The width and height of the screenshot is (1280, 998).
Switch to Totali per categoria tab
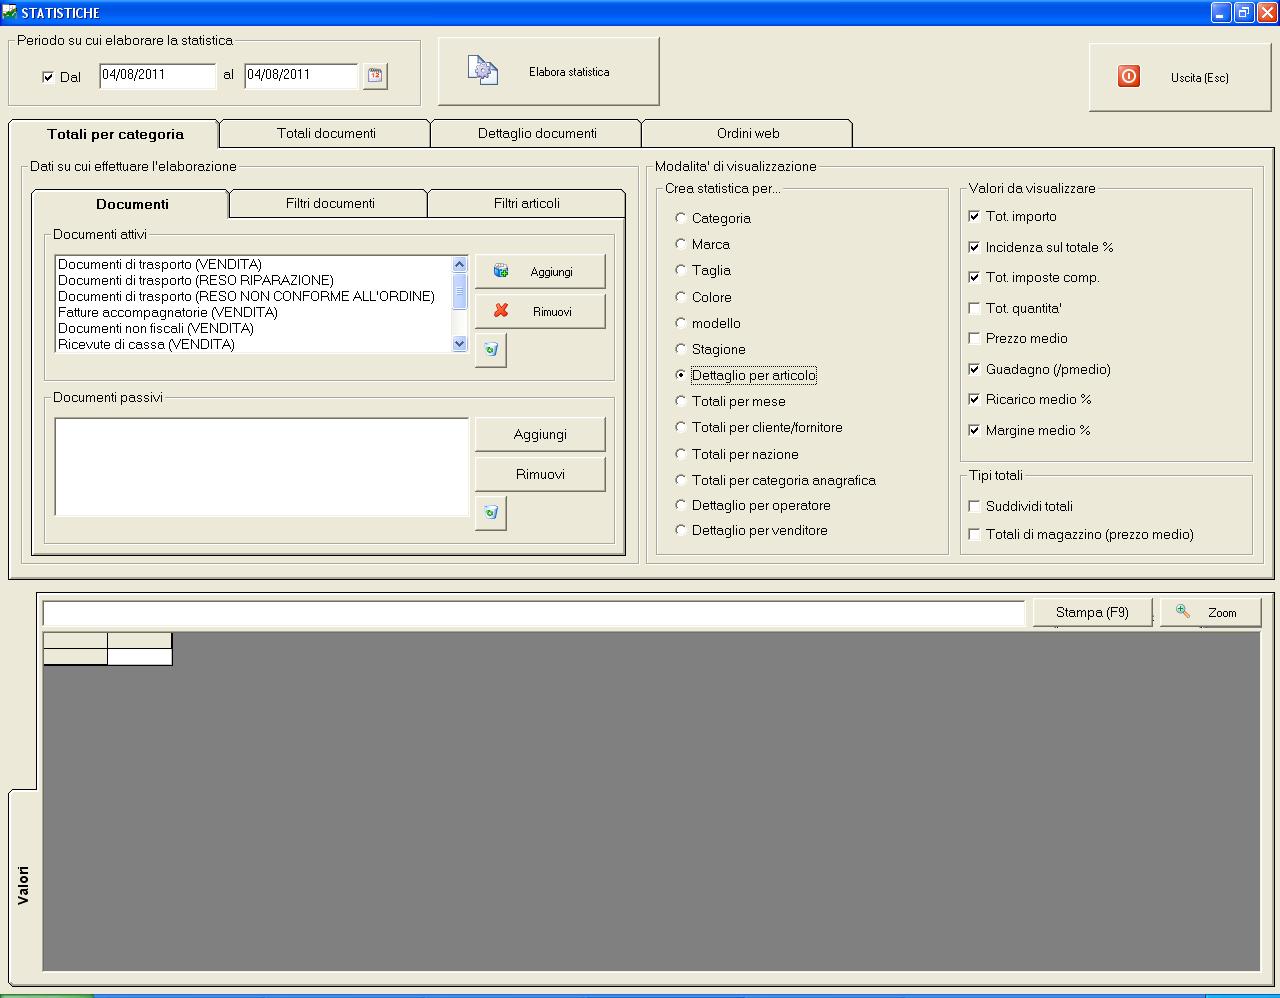[115, 134]
